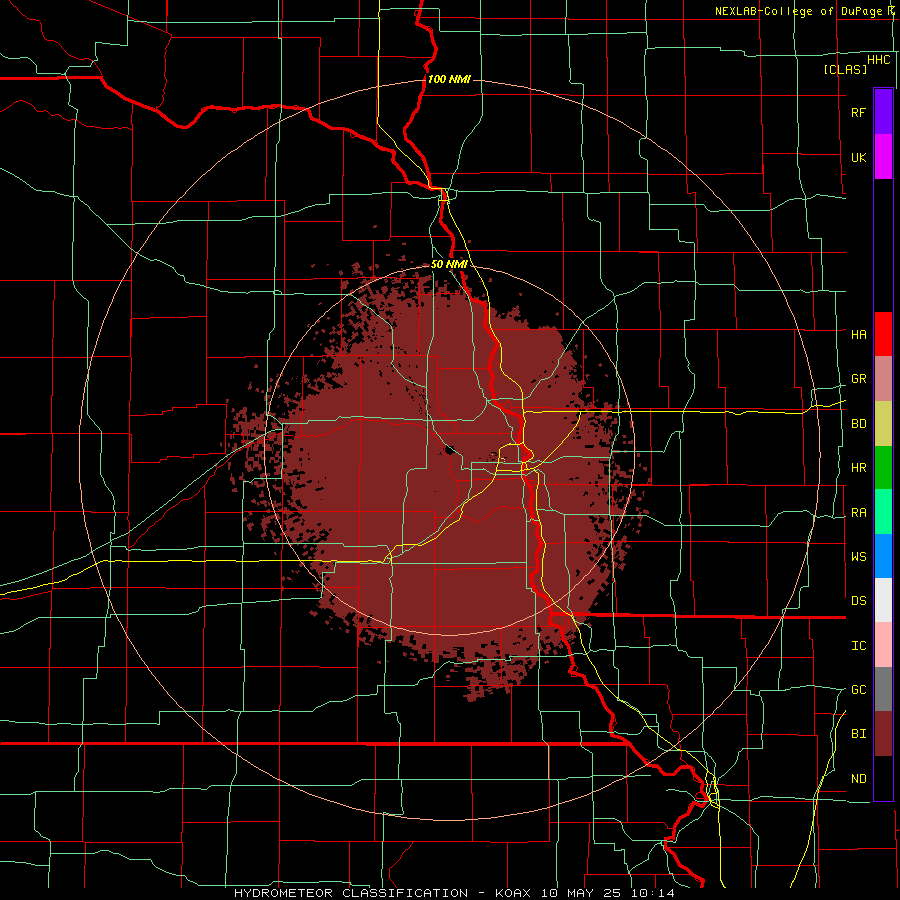
Task: Click the 100 NMI range ring label
Action: (x=449, y=79)
